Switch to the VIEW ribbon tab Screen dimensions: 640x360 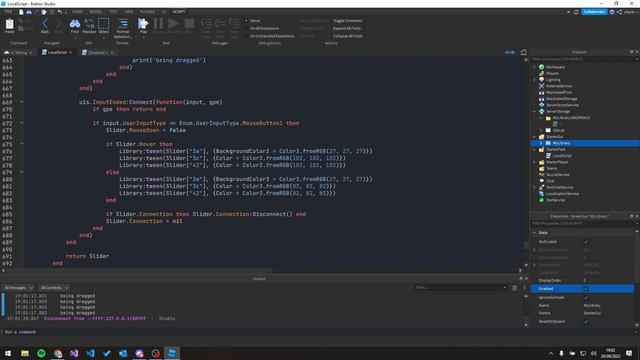point(129,12)
